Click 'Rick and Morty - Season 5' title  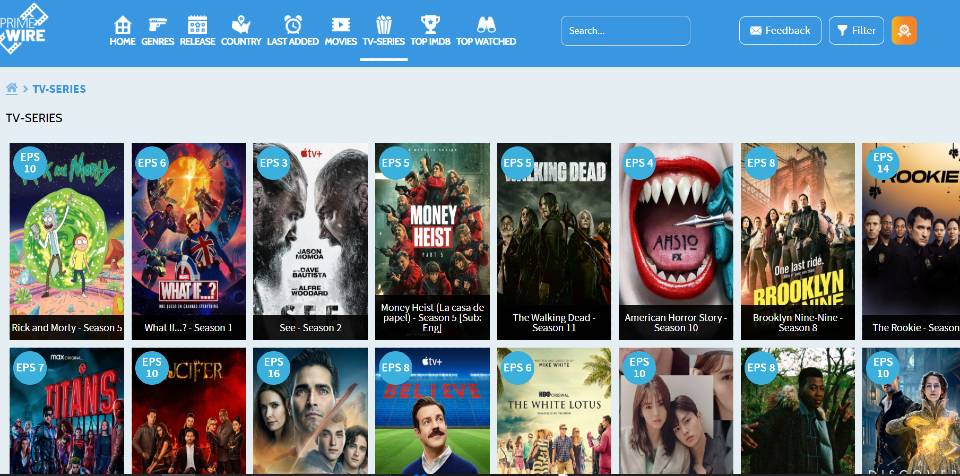coord(67,328)
